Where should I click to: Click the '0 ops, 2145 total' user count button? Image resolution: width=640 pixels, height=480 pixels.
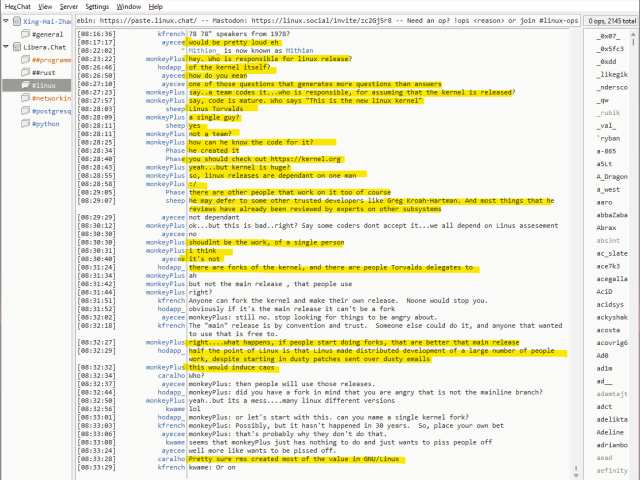[x=609, y=20]
